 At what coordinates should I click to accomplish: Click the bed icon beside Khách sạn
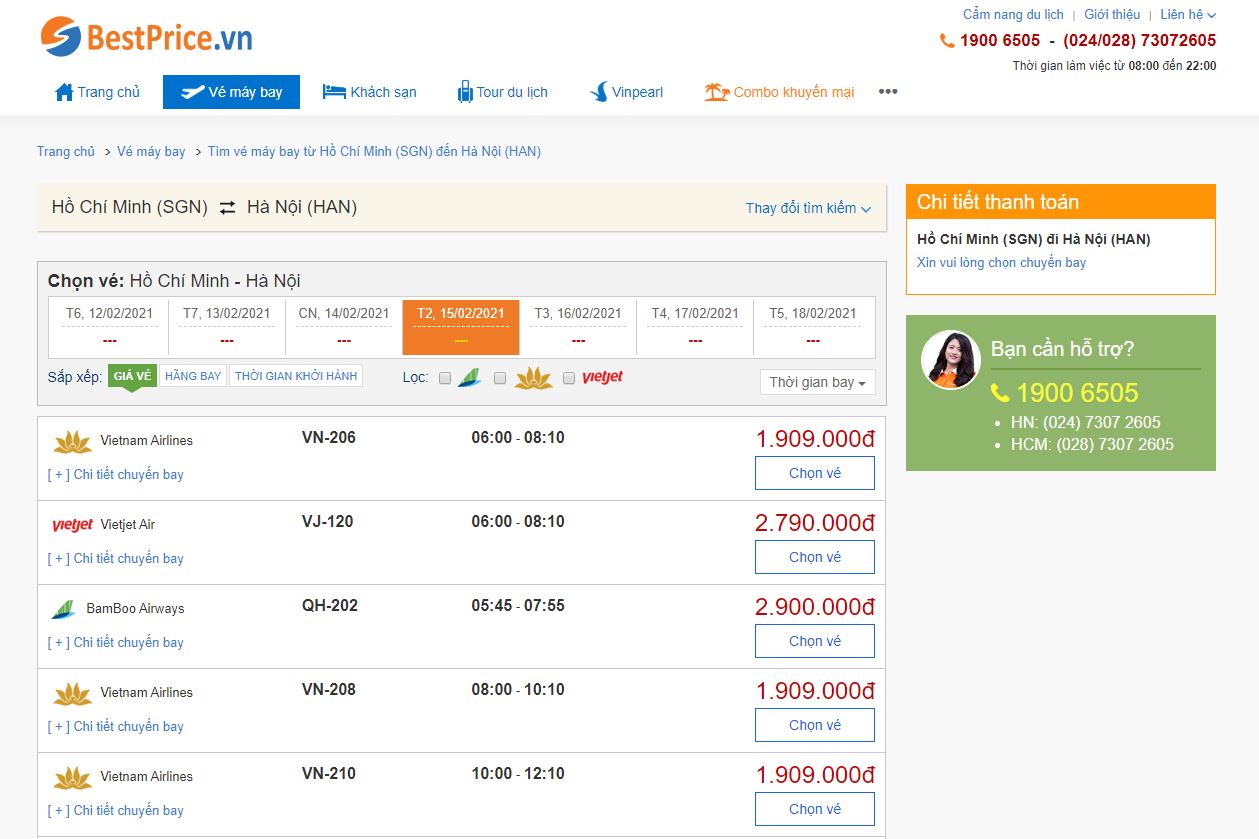coord(334,92)
